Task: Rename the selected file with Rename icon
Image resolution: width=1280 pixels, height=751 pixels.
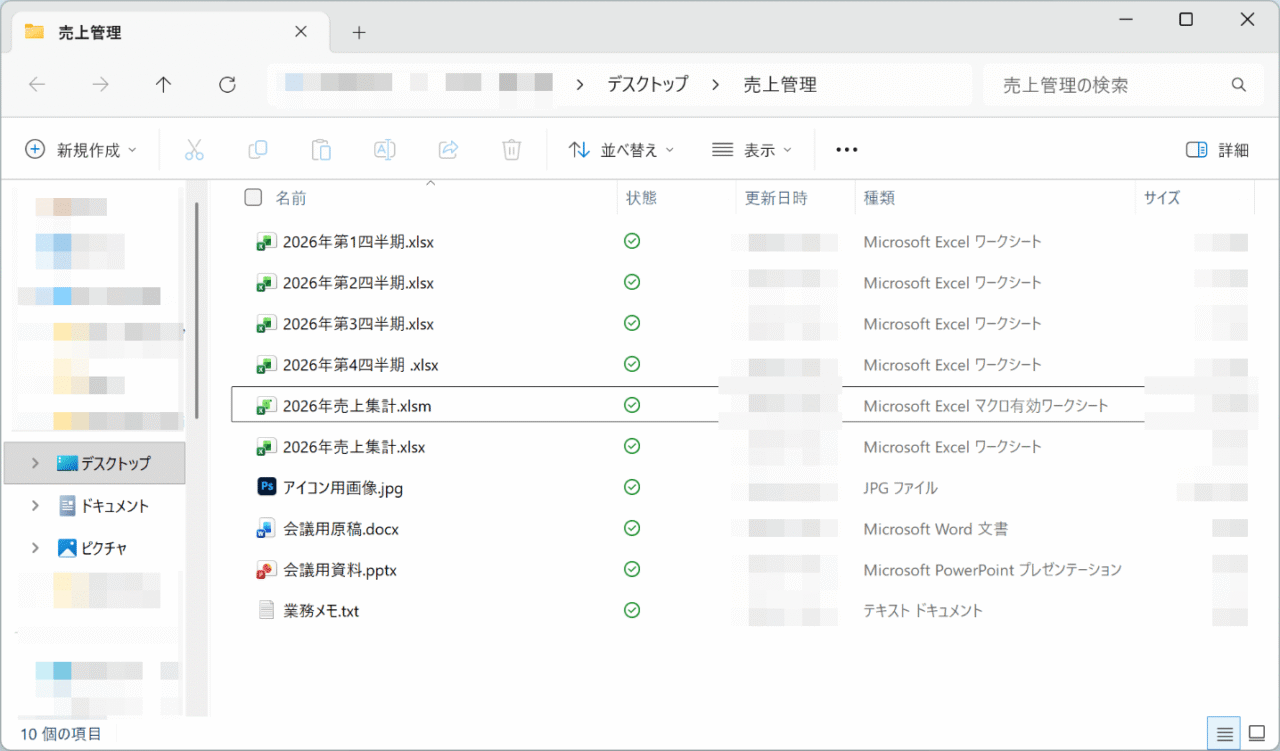Action: pos(384,149)
